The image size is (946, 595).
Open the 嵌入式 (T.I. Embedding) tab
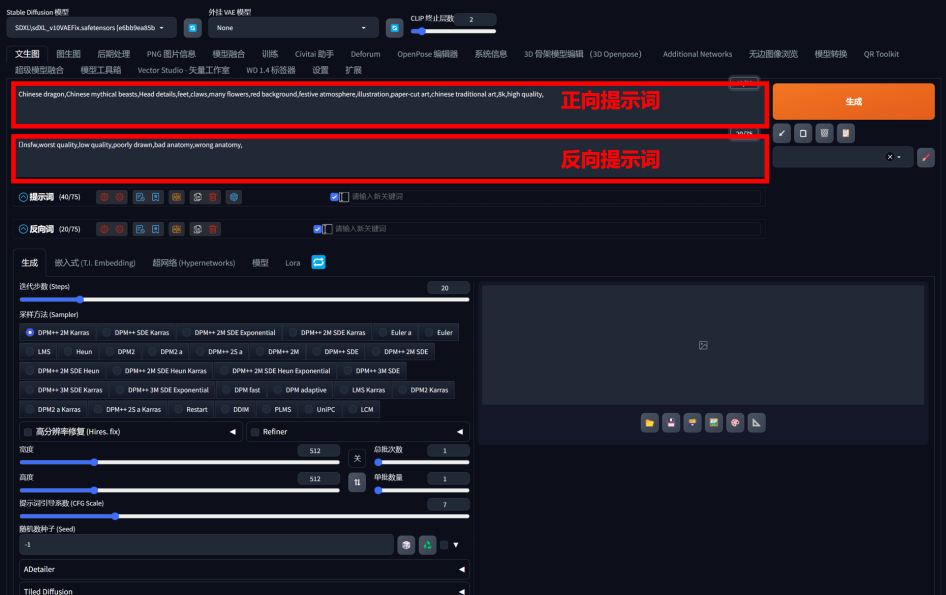95,262
